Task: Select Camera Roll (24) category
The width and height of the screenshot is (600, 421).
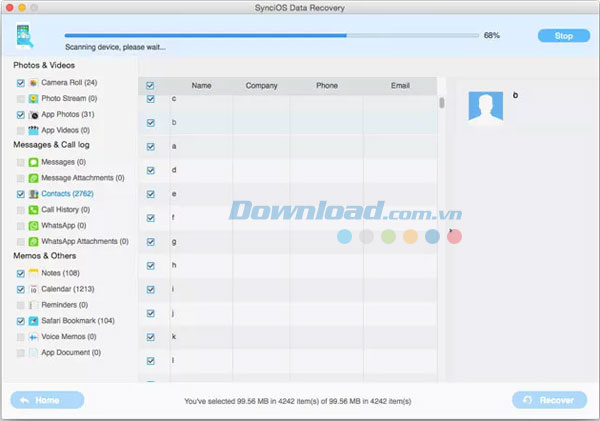Action: (69, 83)
